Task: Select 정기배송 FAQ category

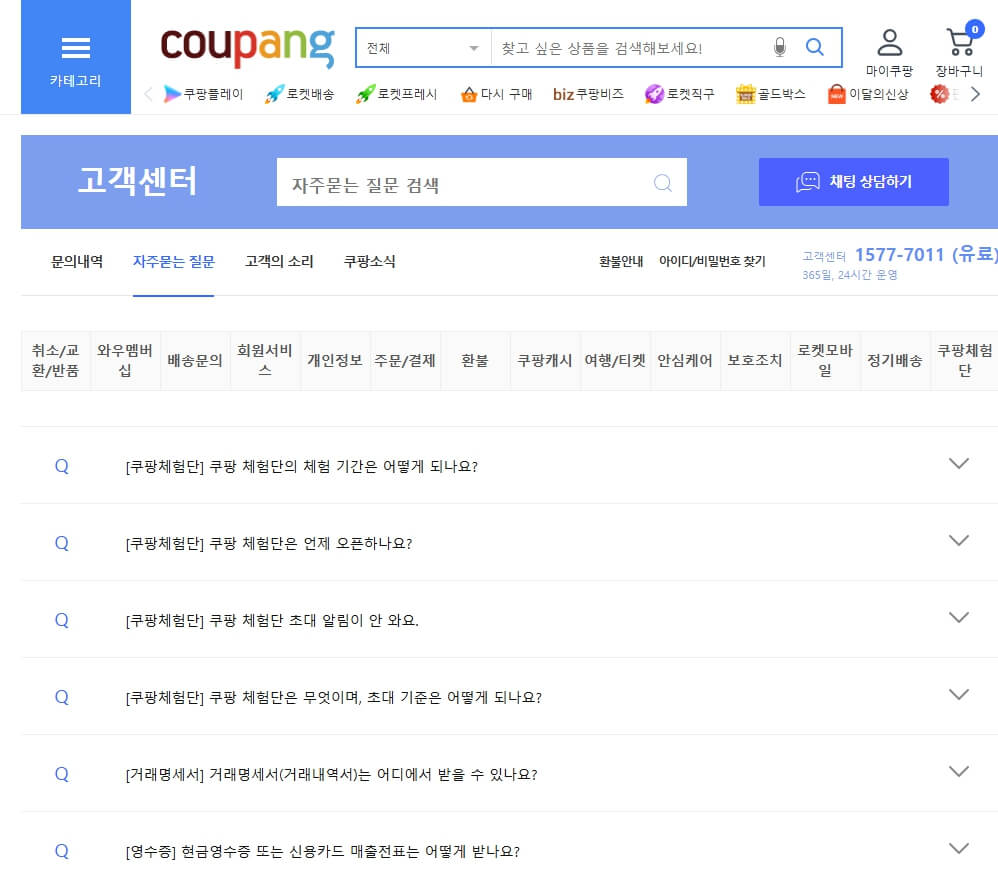Action: point(895,360)
